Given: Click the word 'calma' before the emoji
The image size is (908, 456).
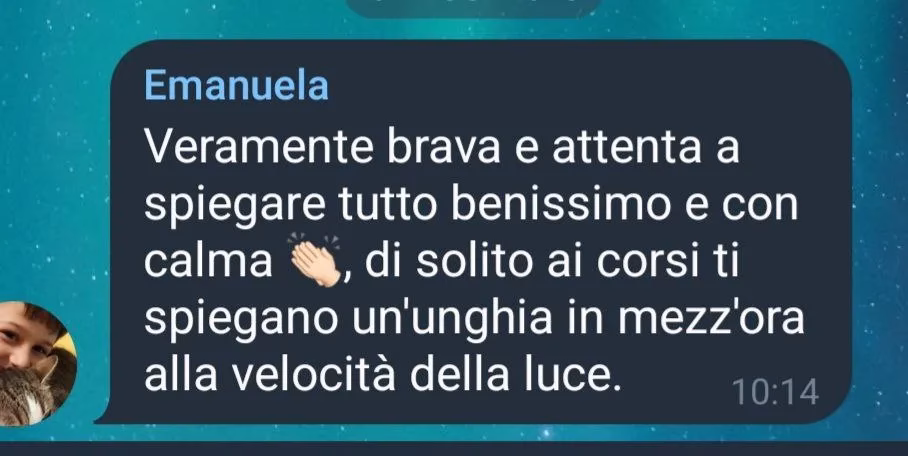Looking at the screenshot, I should (x=208, y=262).
